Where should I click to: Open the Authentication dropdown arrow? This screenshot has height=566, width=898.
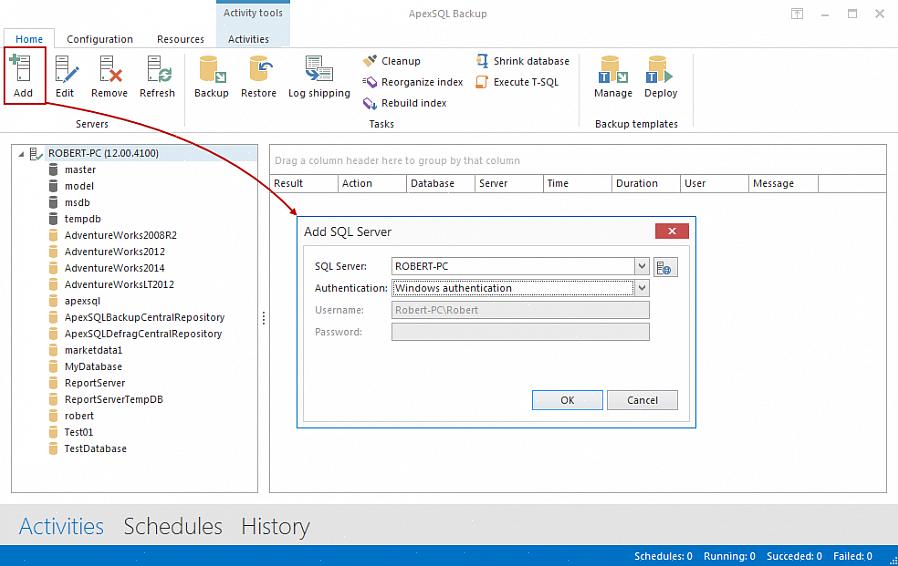[641, 288]
